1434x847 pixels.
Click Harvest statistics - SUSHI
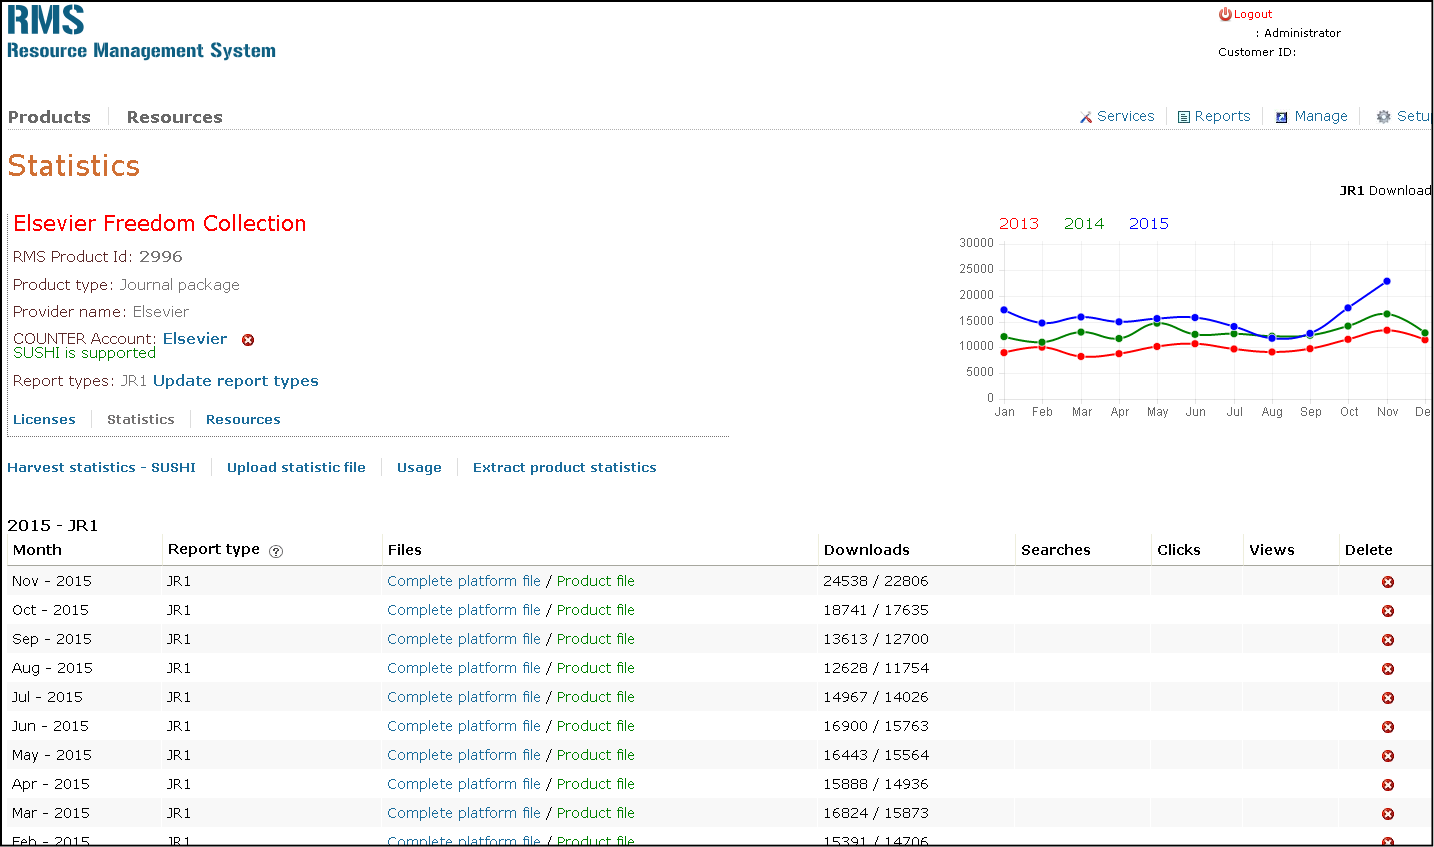(101, 468)
